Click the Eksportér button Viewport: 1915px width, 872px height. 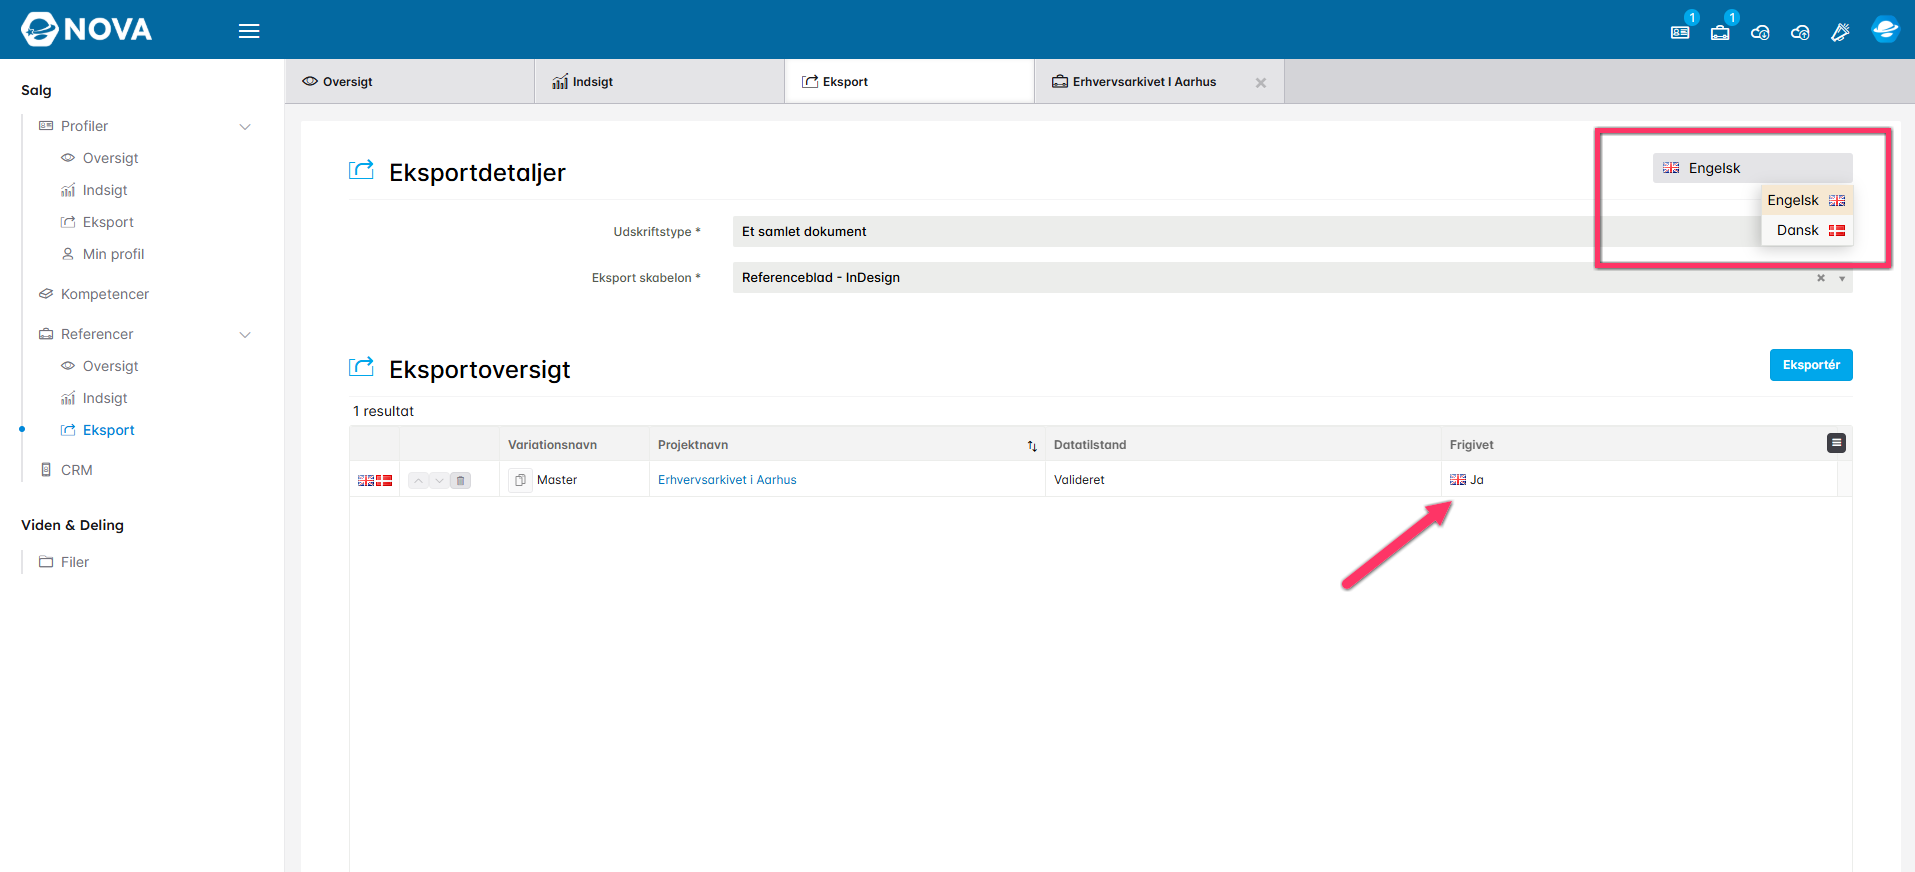pos(1811,365)
